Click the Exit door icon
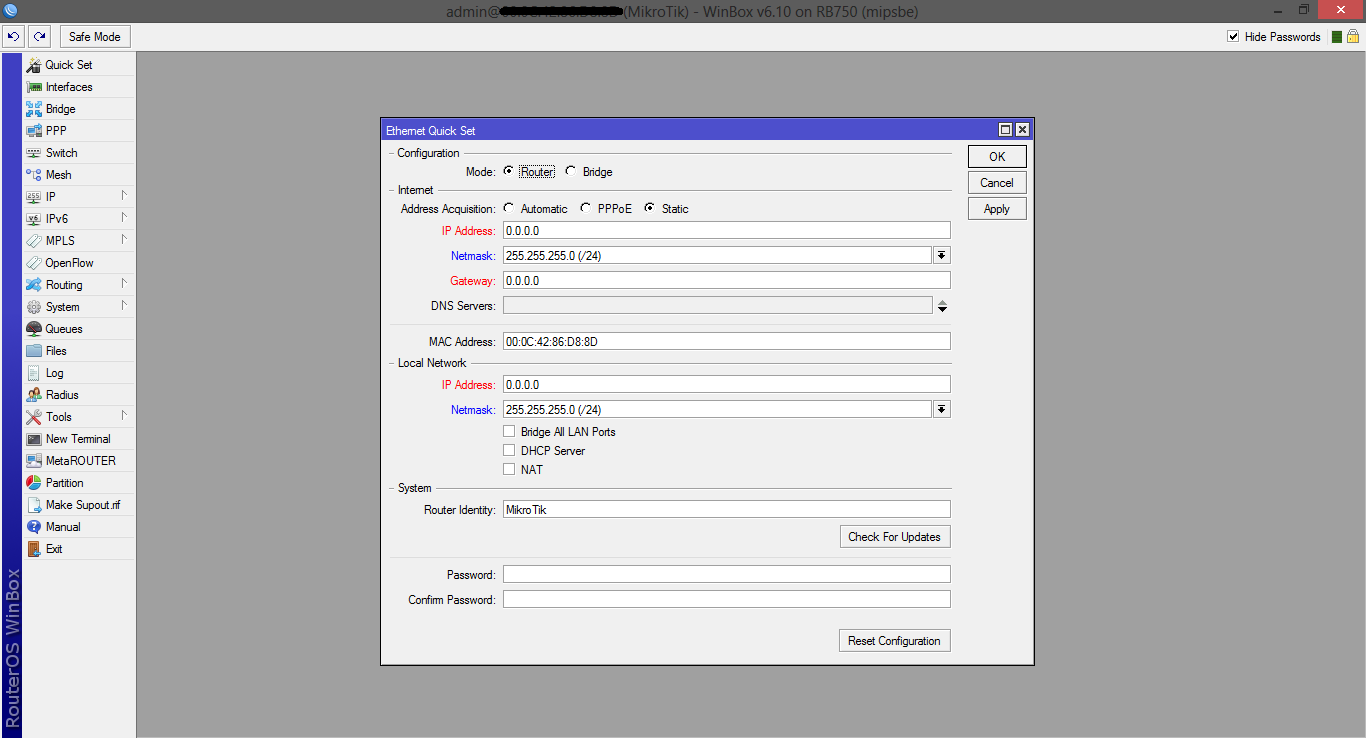This screenshot has height=738, width=1366. [x=34, y=549]
